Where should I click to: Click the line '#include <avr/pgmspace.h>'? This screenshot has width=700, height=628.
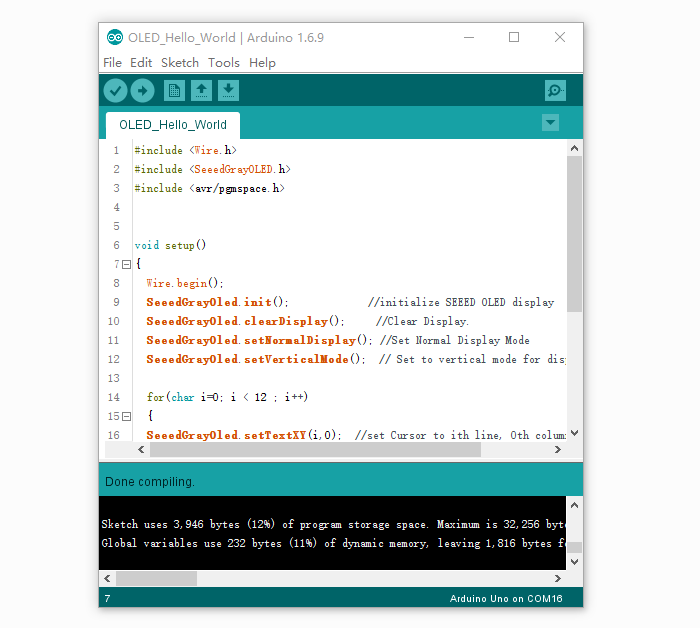tap(209, 188)
